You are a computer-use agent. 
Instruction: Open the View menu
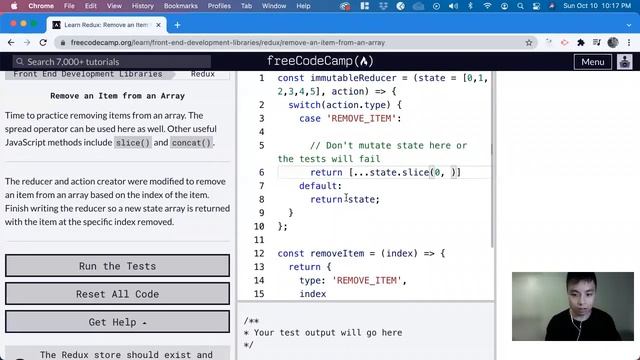pyautogui.click(x=114, y=6)
